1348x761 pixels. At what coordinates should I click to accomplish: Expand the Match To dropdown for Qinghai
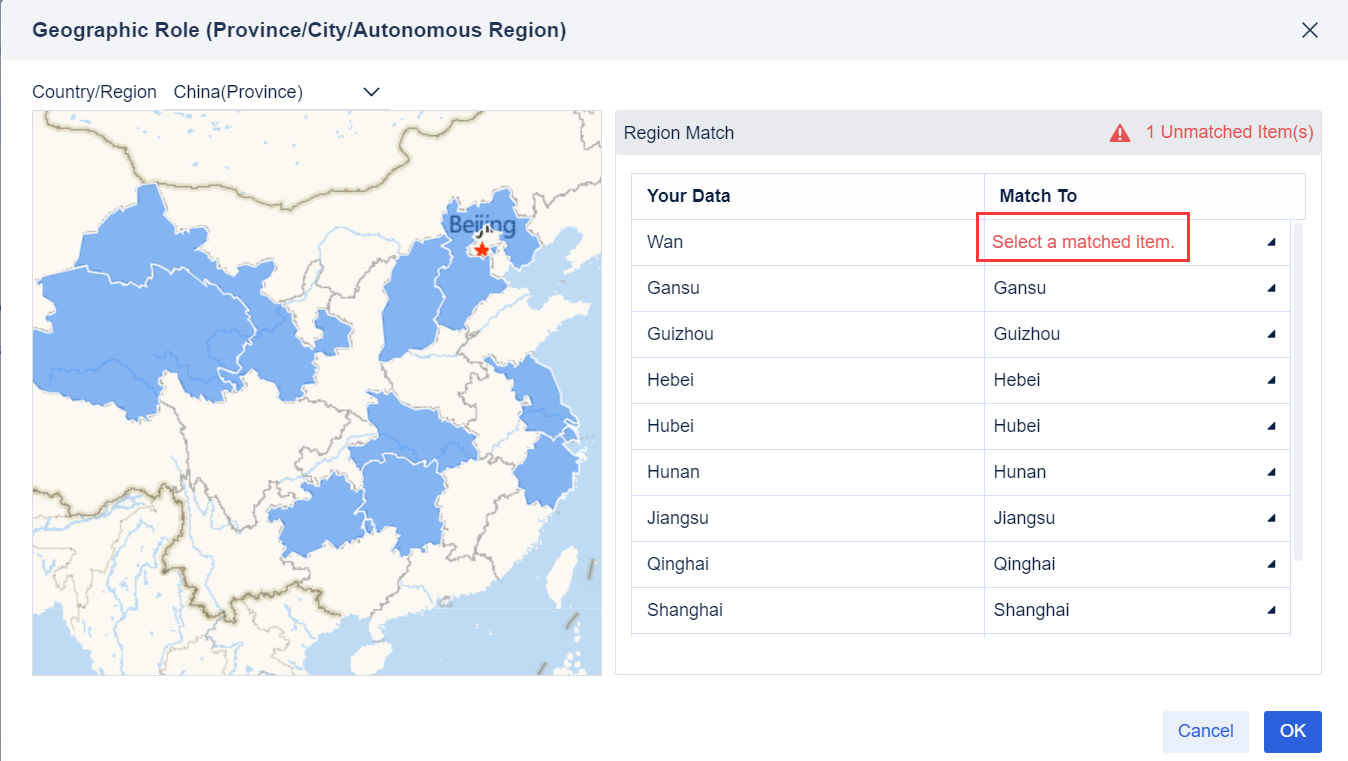tap(1271, 564)
